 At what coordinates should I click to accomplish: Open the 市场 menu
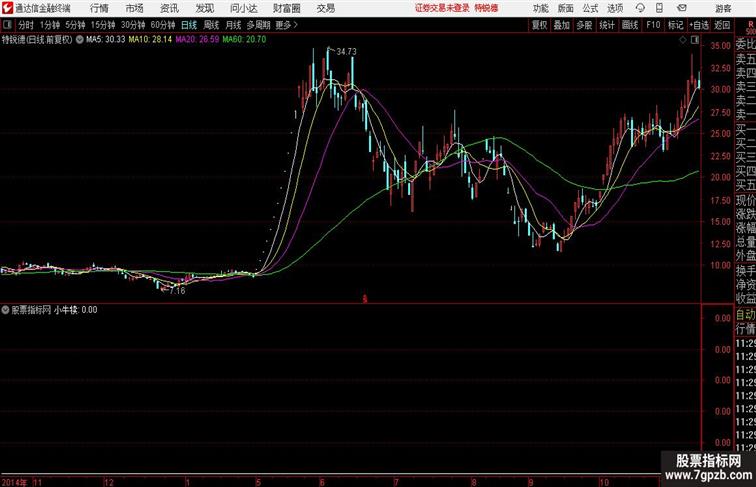tap(134, 8)
